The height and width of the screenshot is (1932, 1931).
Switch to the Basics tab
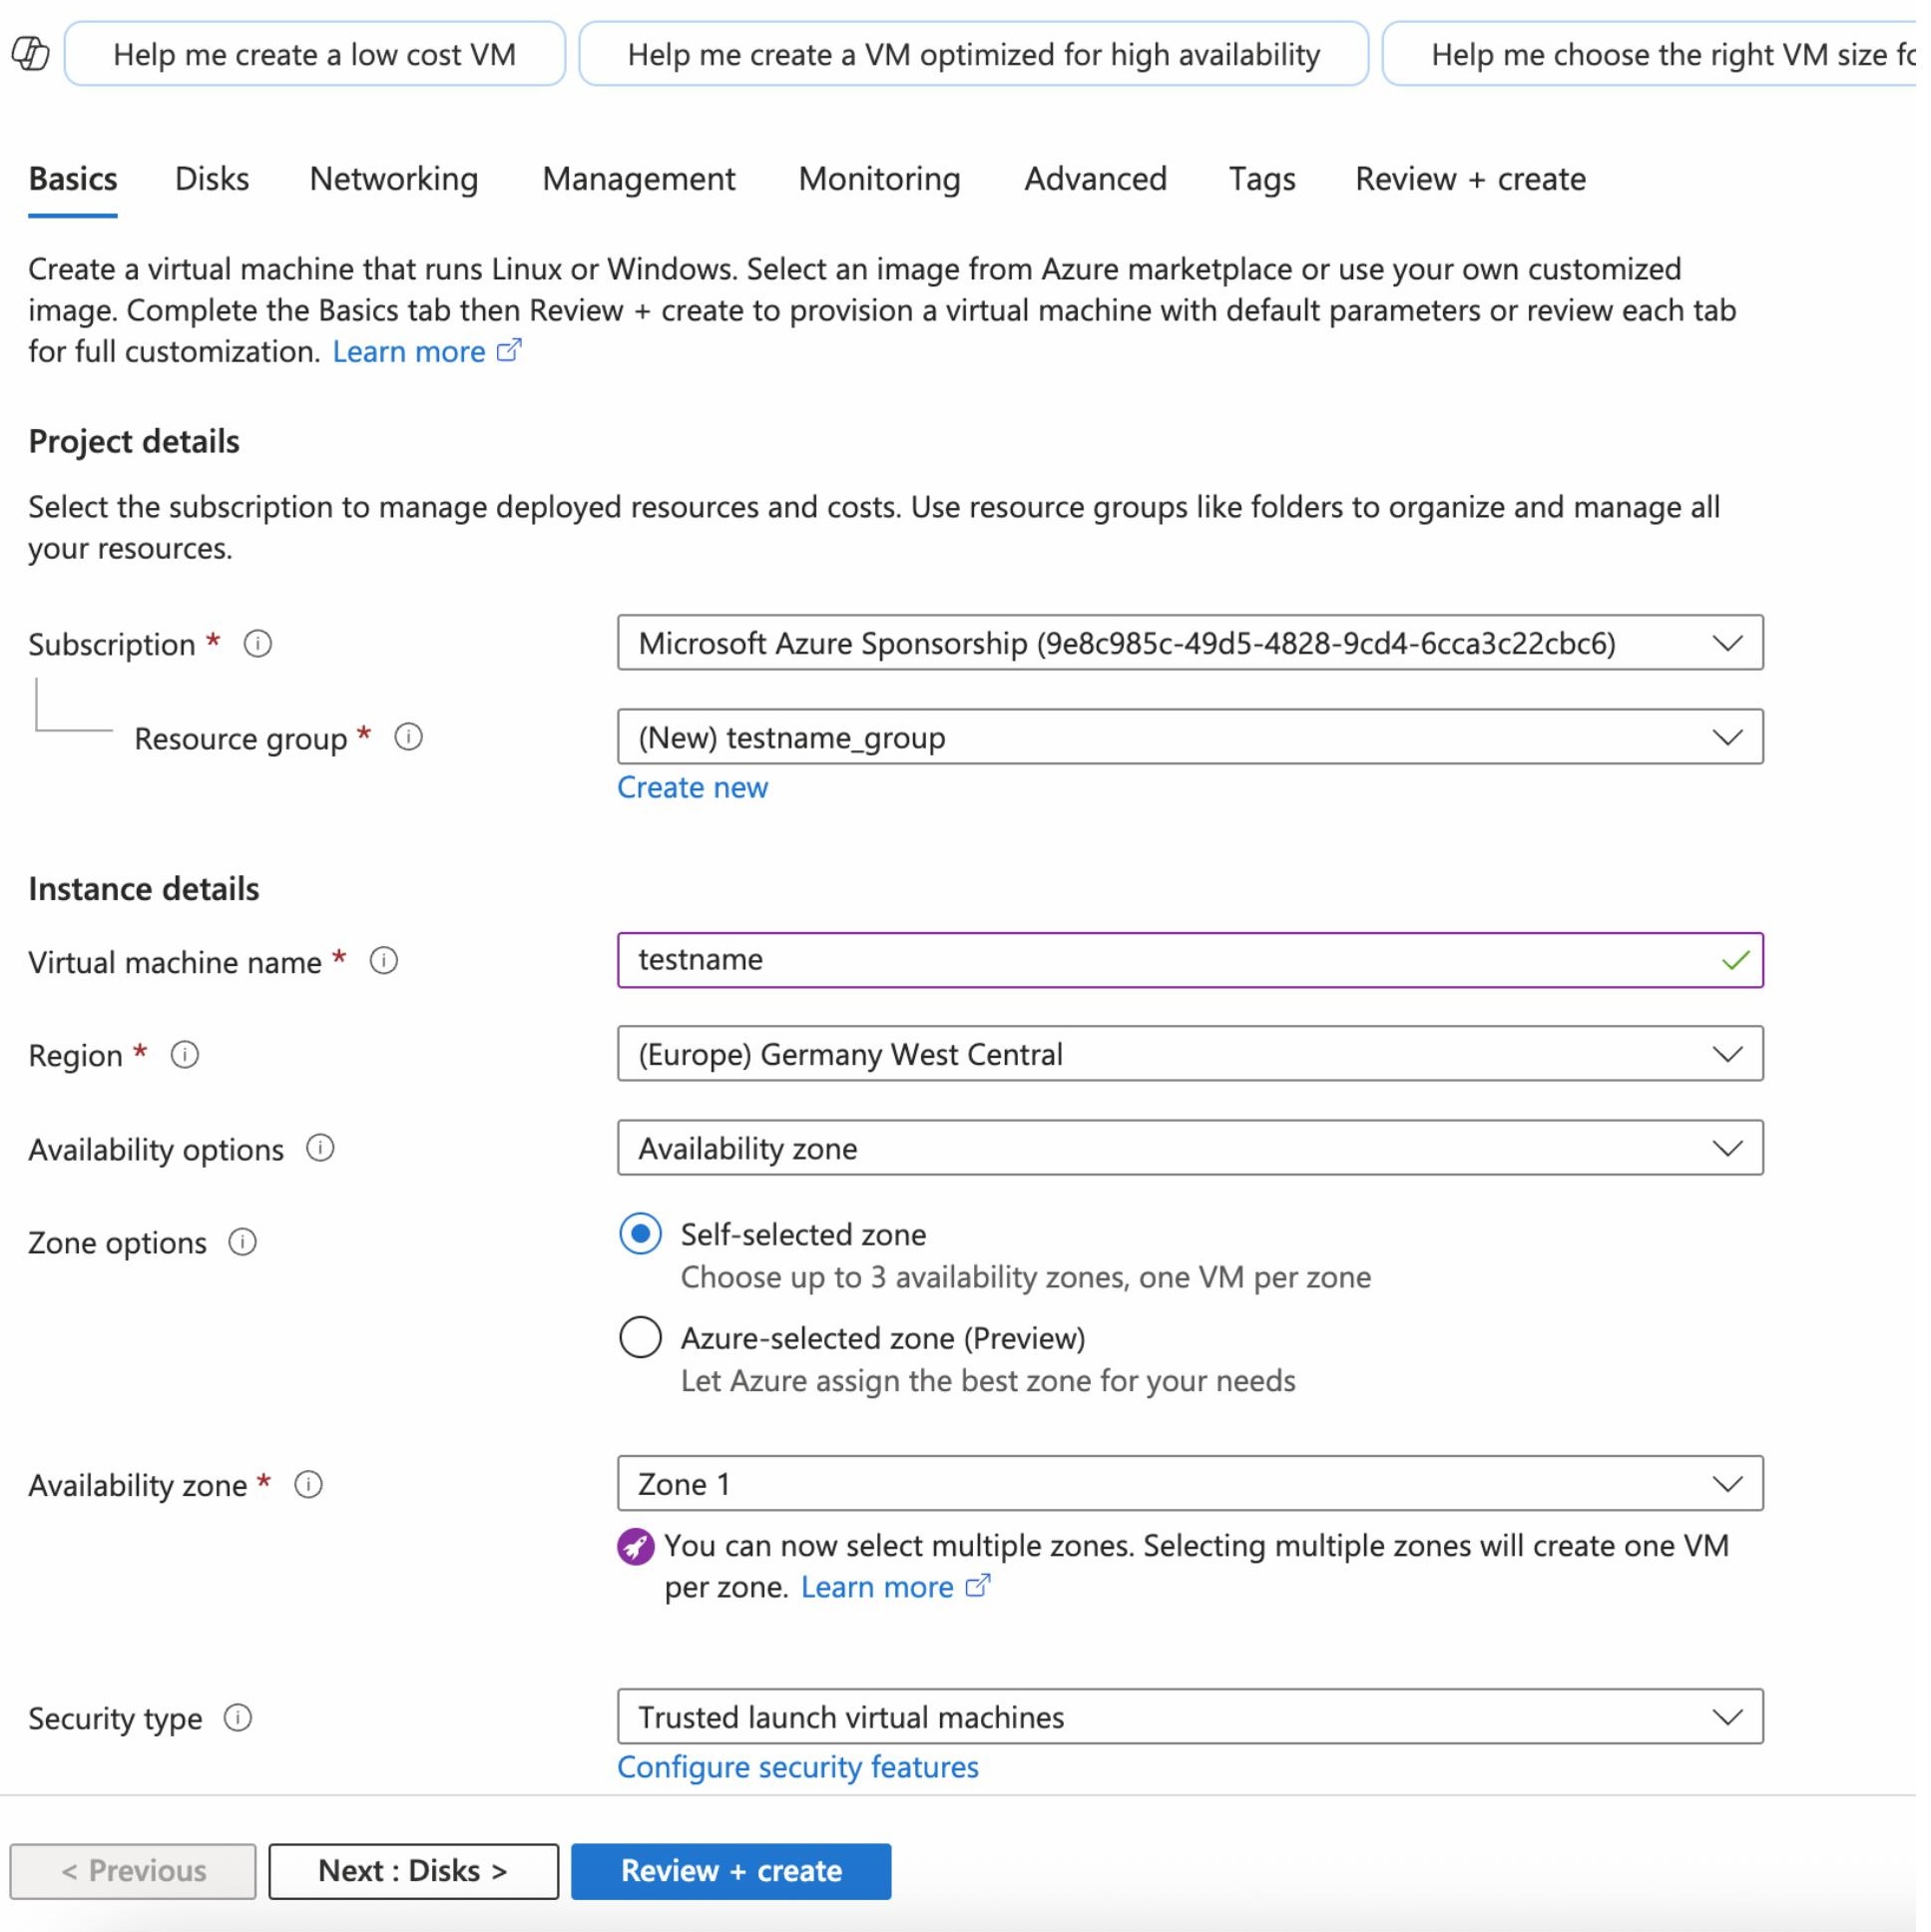click(73, 180)
